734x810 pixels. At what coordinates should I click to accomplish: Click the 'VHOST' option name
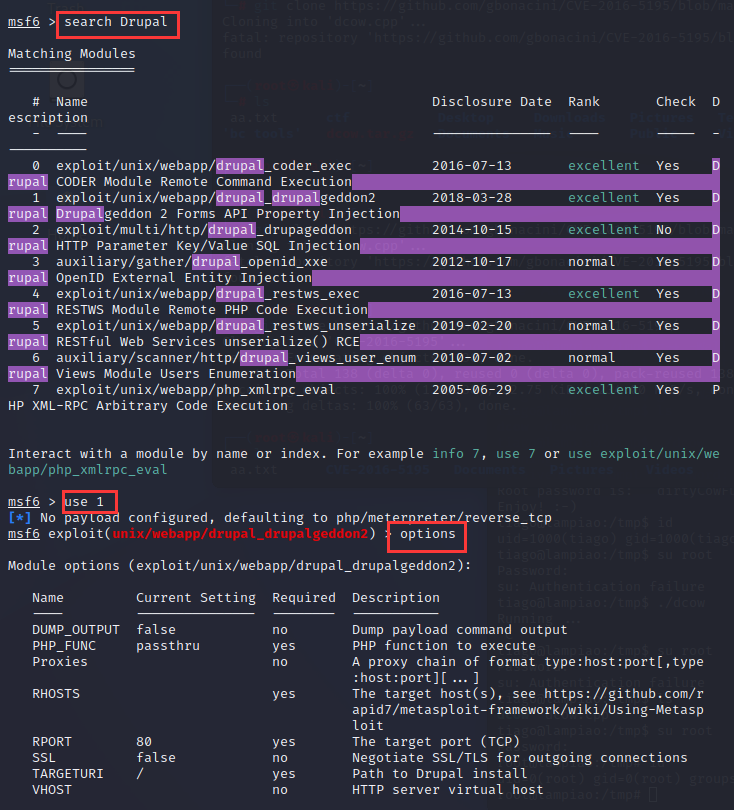(52, 790)
